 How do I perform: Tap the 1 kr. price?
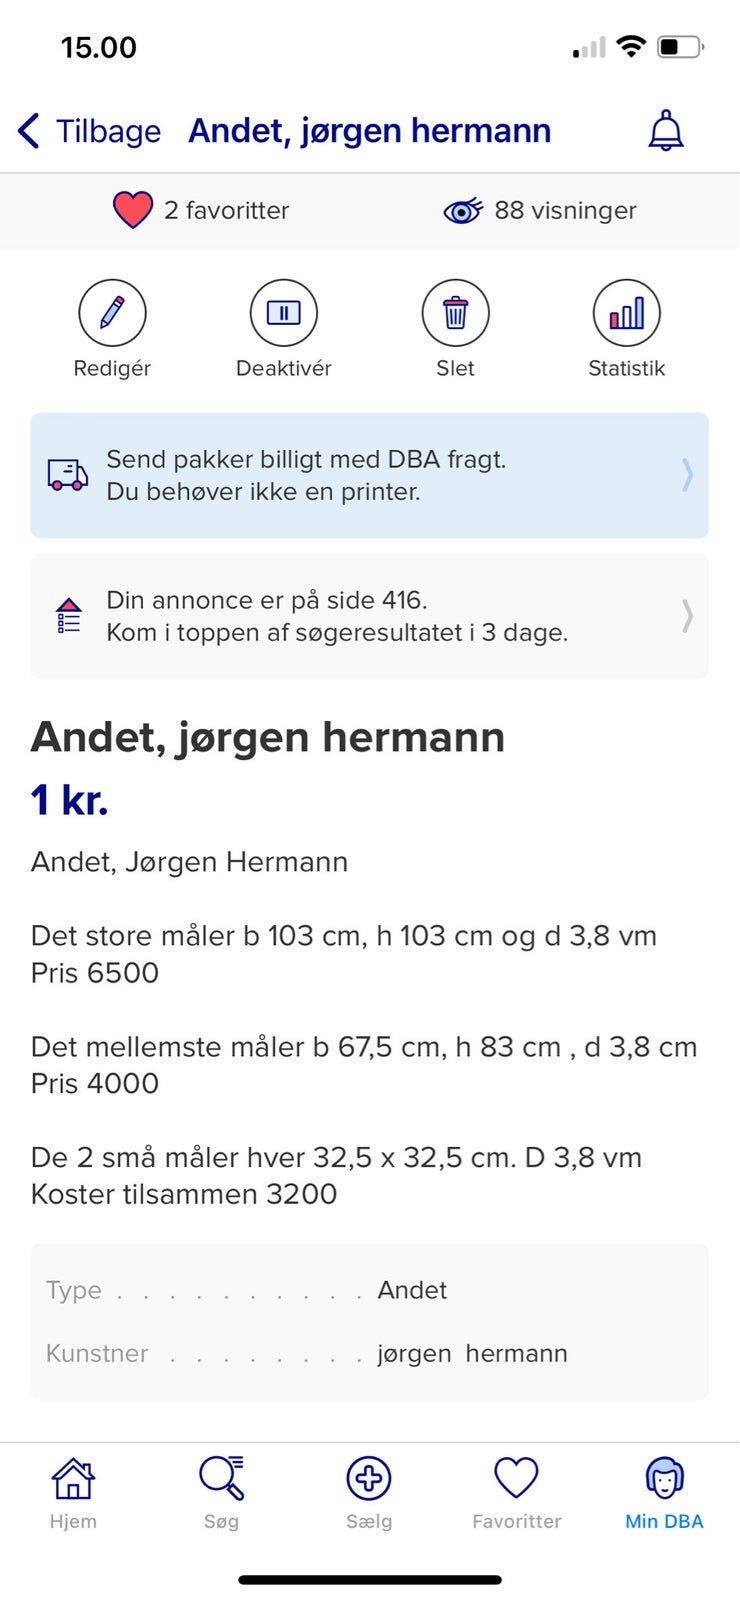coord(69,800)
